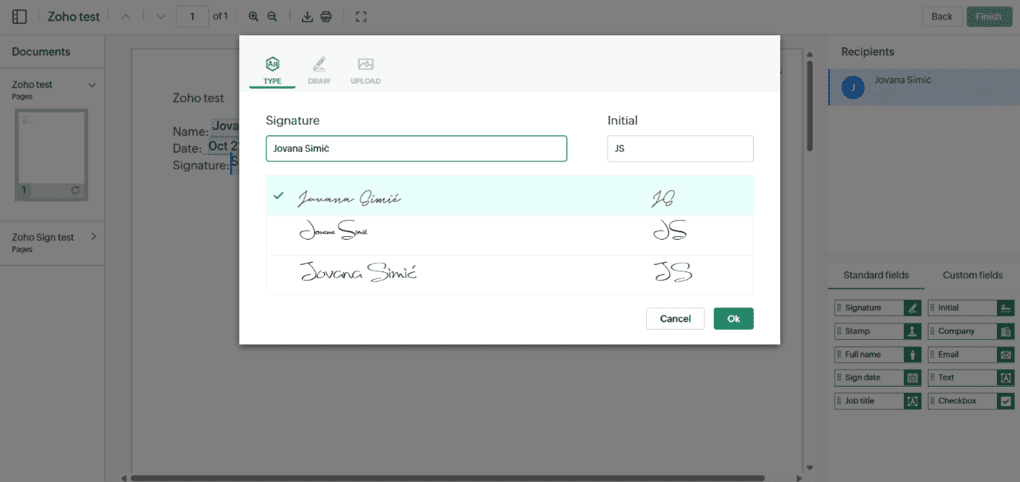Go to next page arrow
This screenshot has height=482, width=1020.
tap(161, 16)
